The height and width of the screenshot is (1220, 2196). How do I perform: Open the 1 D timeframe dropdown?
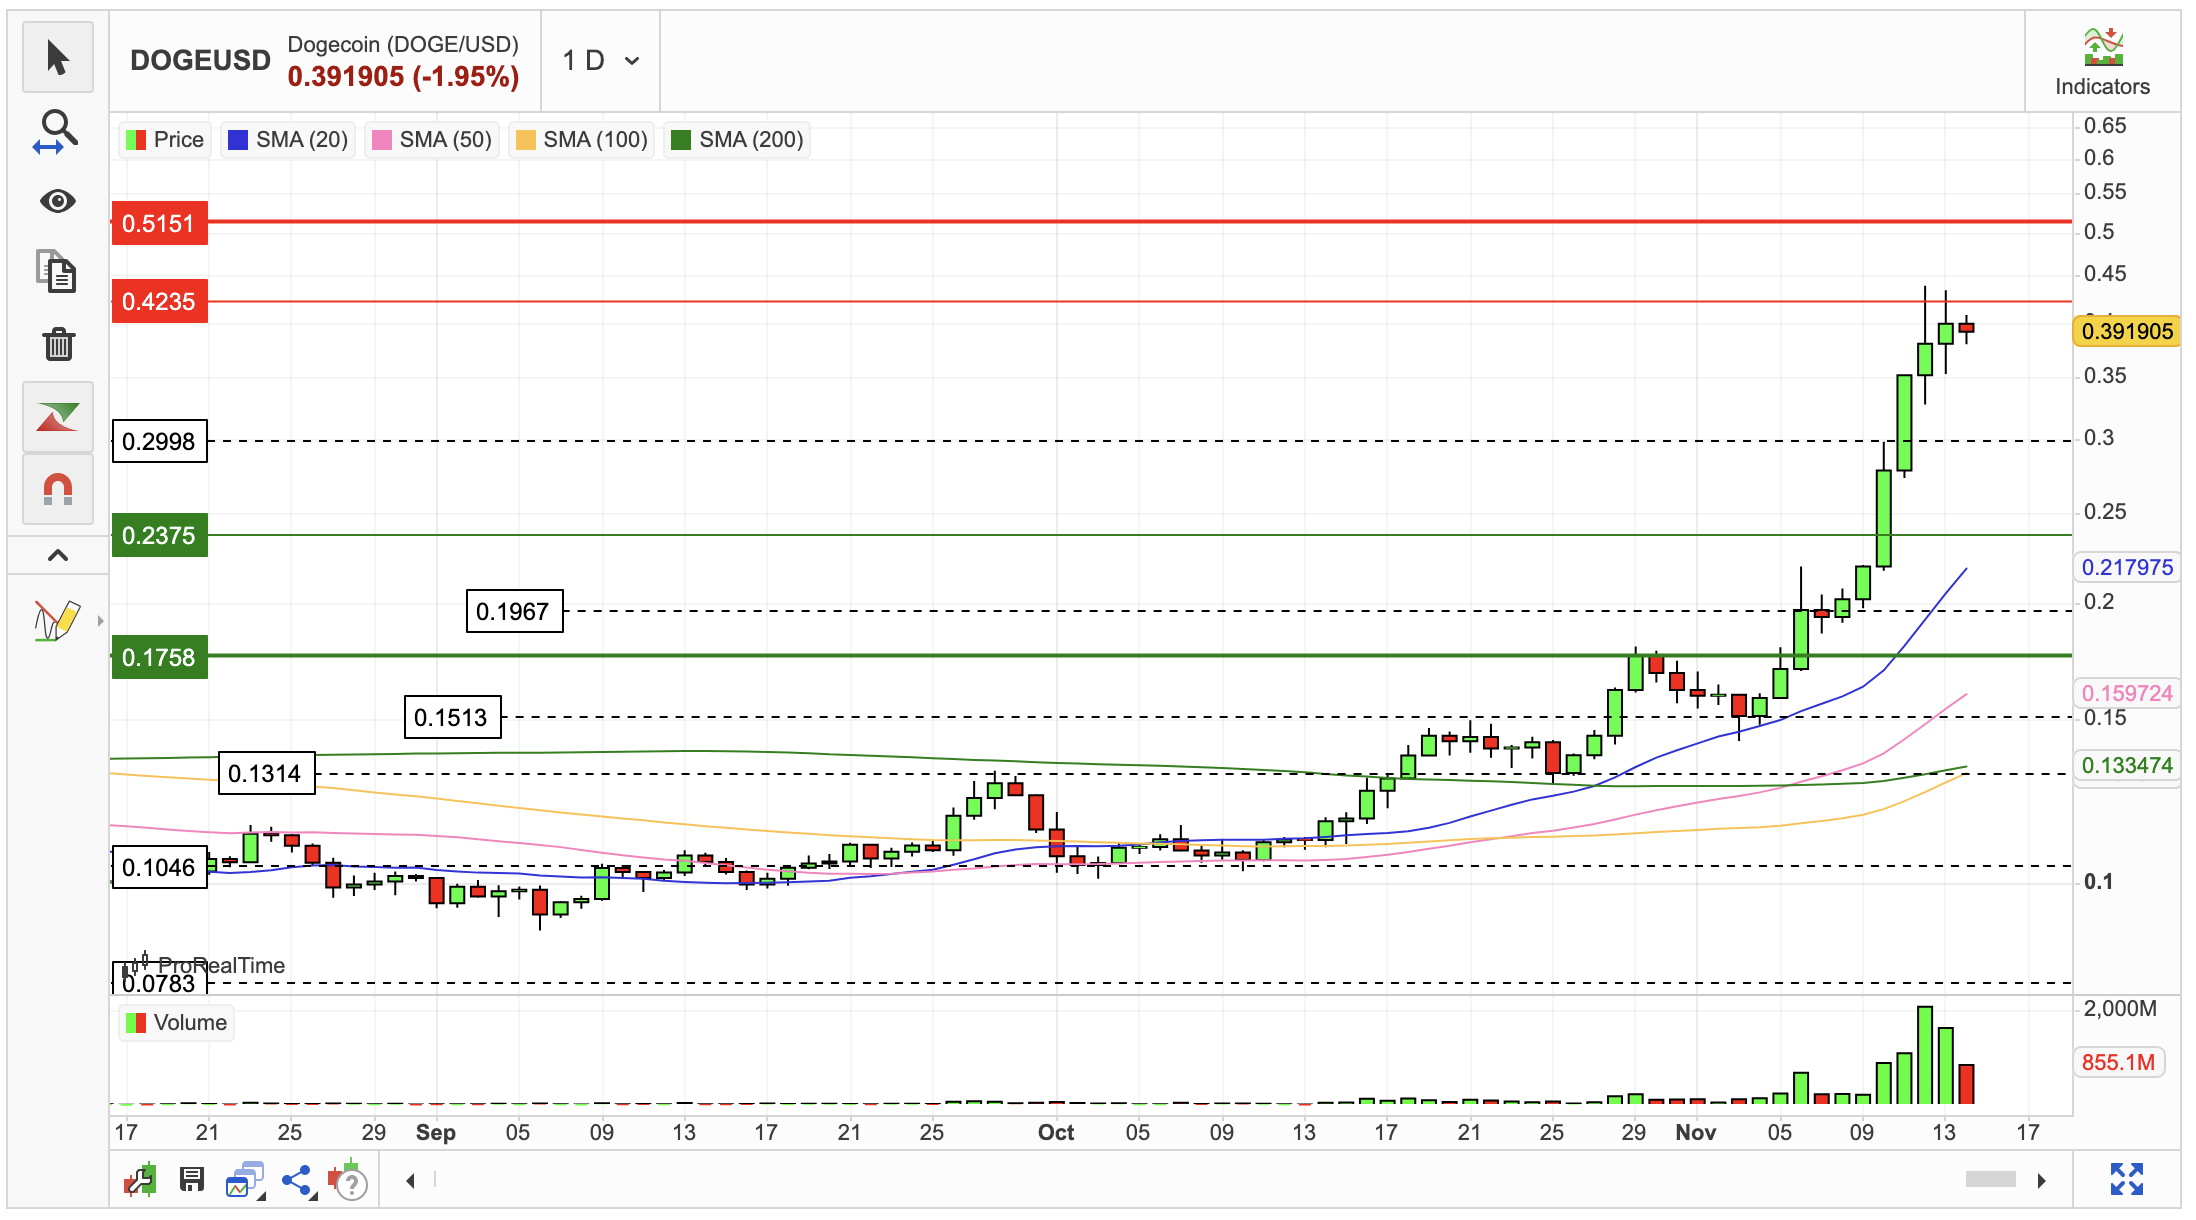tap(600, 61)
